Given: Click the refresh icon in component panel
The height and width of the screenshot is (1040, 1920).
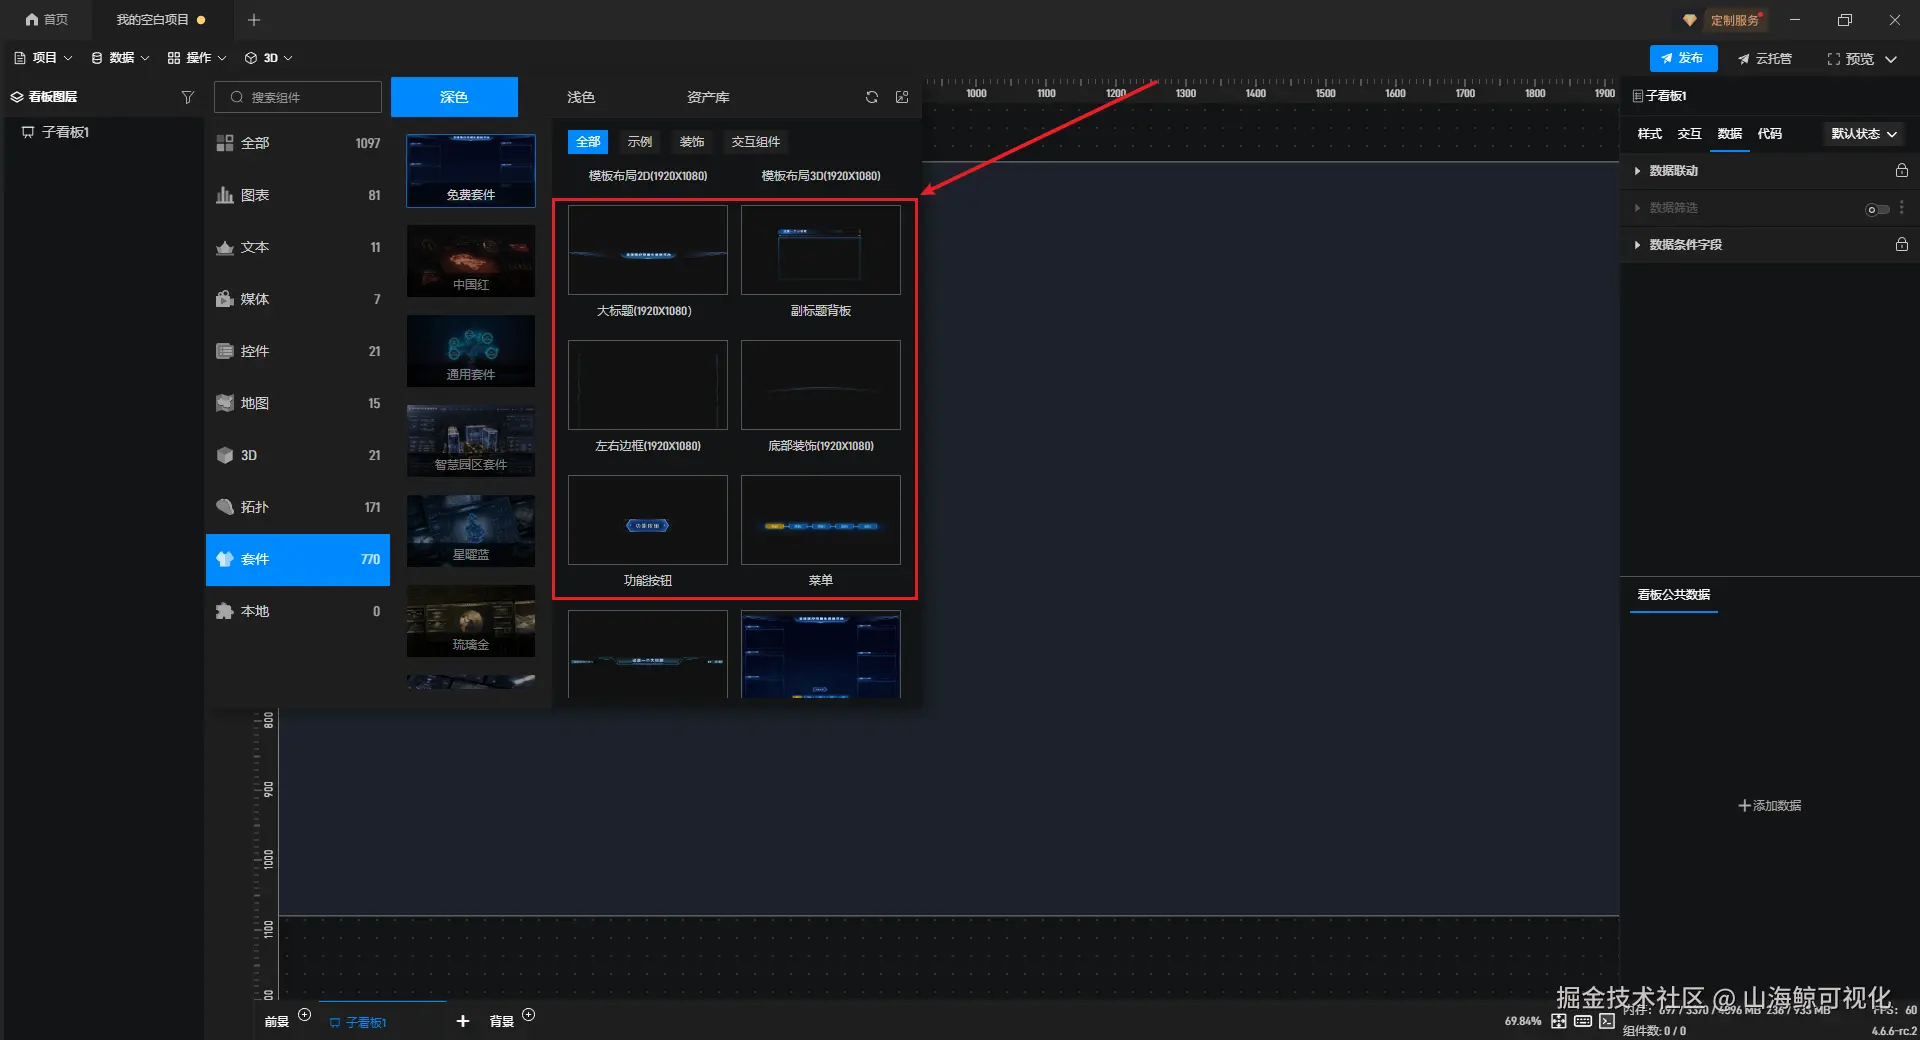Looking at the screenshot, I should (872, 97).
